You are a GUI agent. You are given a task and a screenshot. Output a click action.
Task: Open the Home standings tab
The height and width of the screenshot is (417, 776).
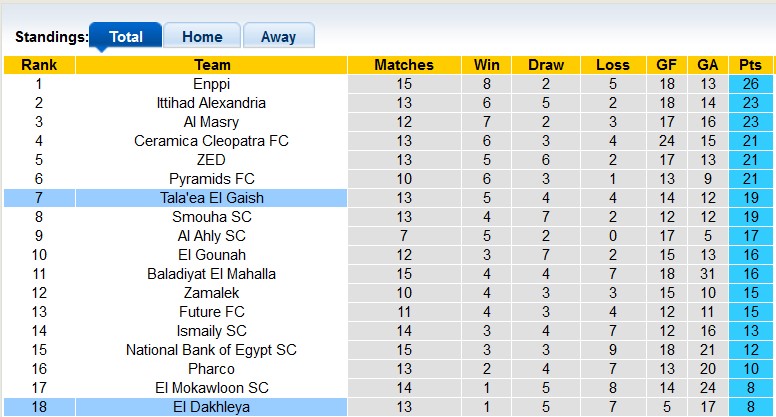point(202,36)
